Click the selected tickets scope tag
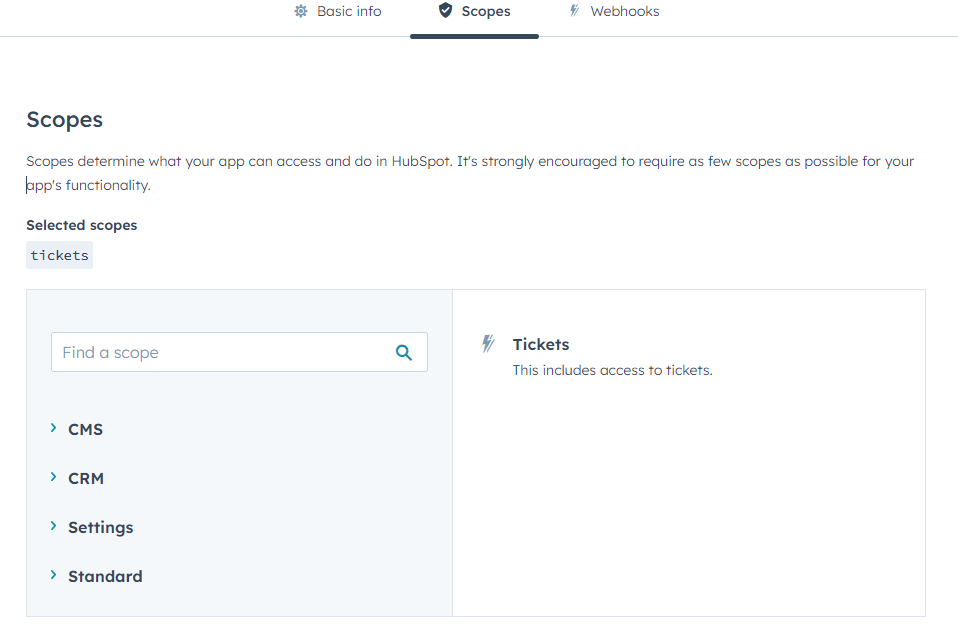Viewport: 958px width, 641px height. 59,255
